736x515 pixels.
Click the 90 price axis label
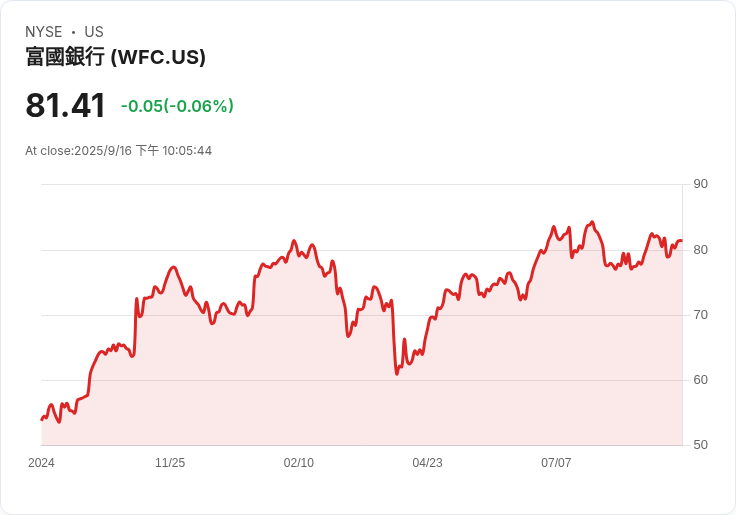(x=700, y=184)
